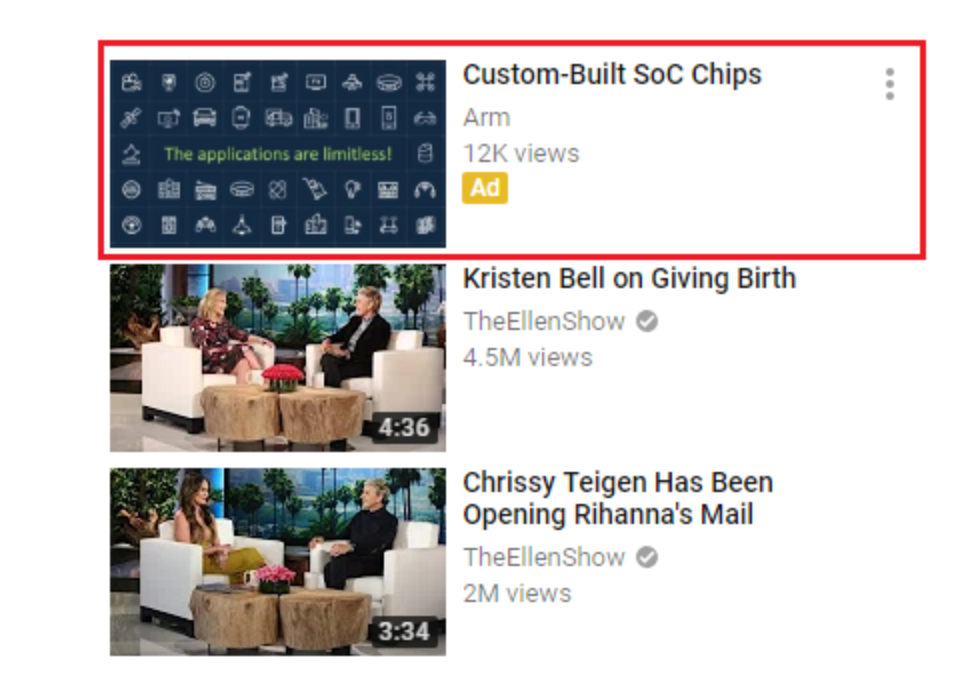The width and height of the screenshot is (958, 694).
Task: Click the 3:34 duration badge
Action: [x=403, y=632]
